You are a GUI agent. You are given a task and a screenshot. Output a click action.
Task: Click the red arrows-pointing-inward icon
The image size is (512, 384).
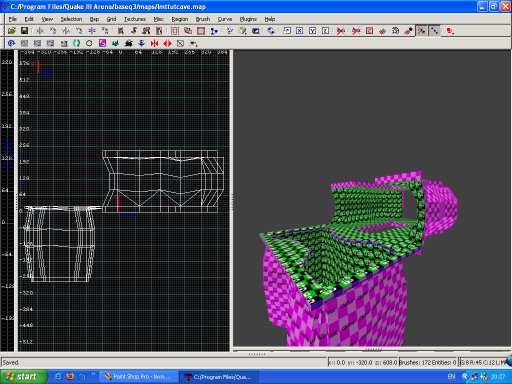(154, 43)
